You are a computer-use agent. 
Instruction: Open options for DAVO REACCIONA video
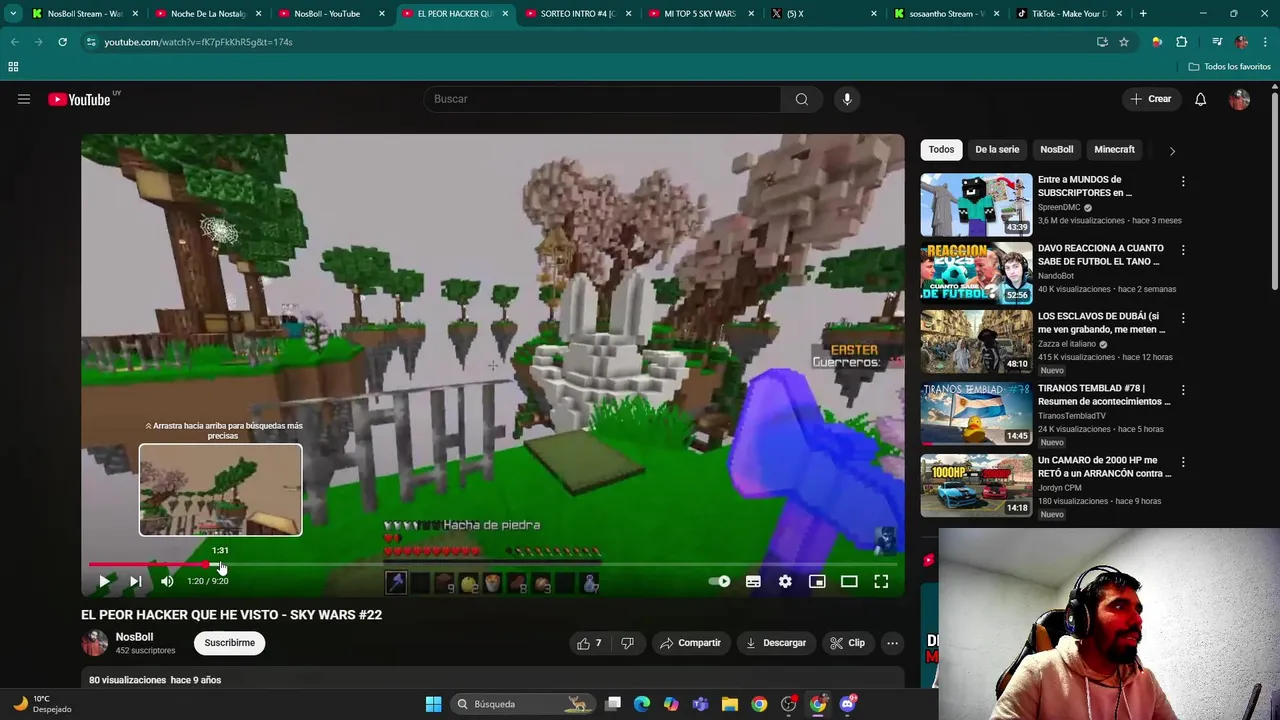click(x=1183, y=250)
